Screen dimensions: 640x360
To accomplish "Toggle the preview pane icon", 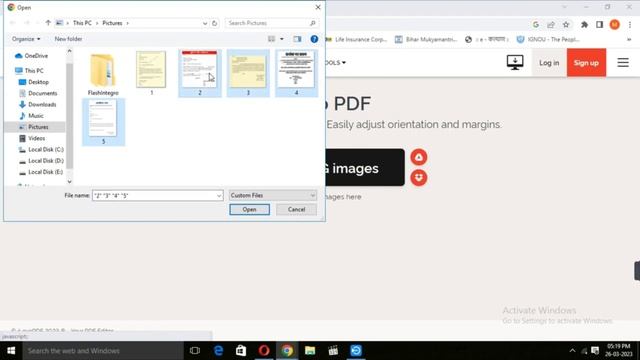I will point(297,39).
